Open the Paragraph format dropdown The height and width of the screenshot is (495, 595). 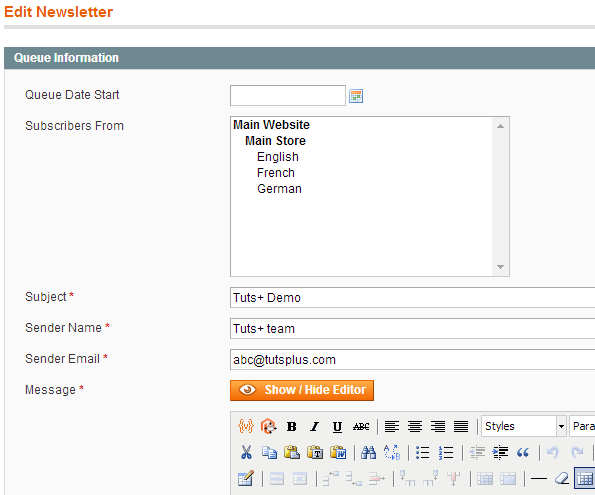point(582,426)
